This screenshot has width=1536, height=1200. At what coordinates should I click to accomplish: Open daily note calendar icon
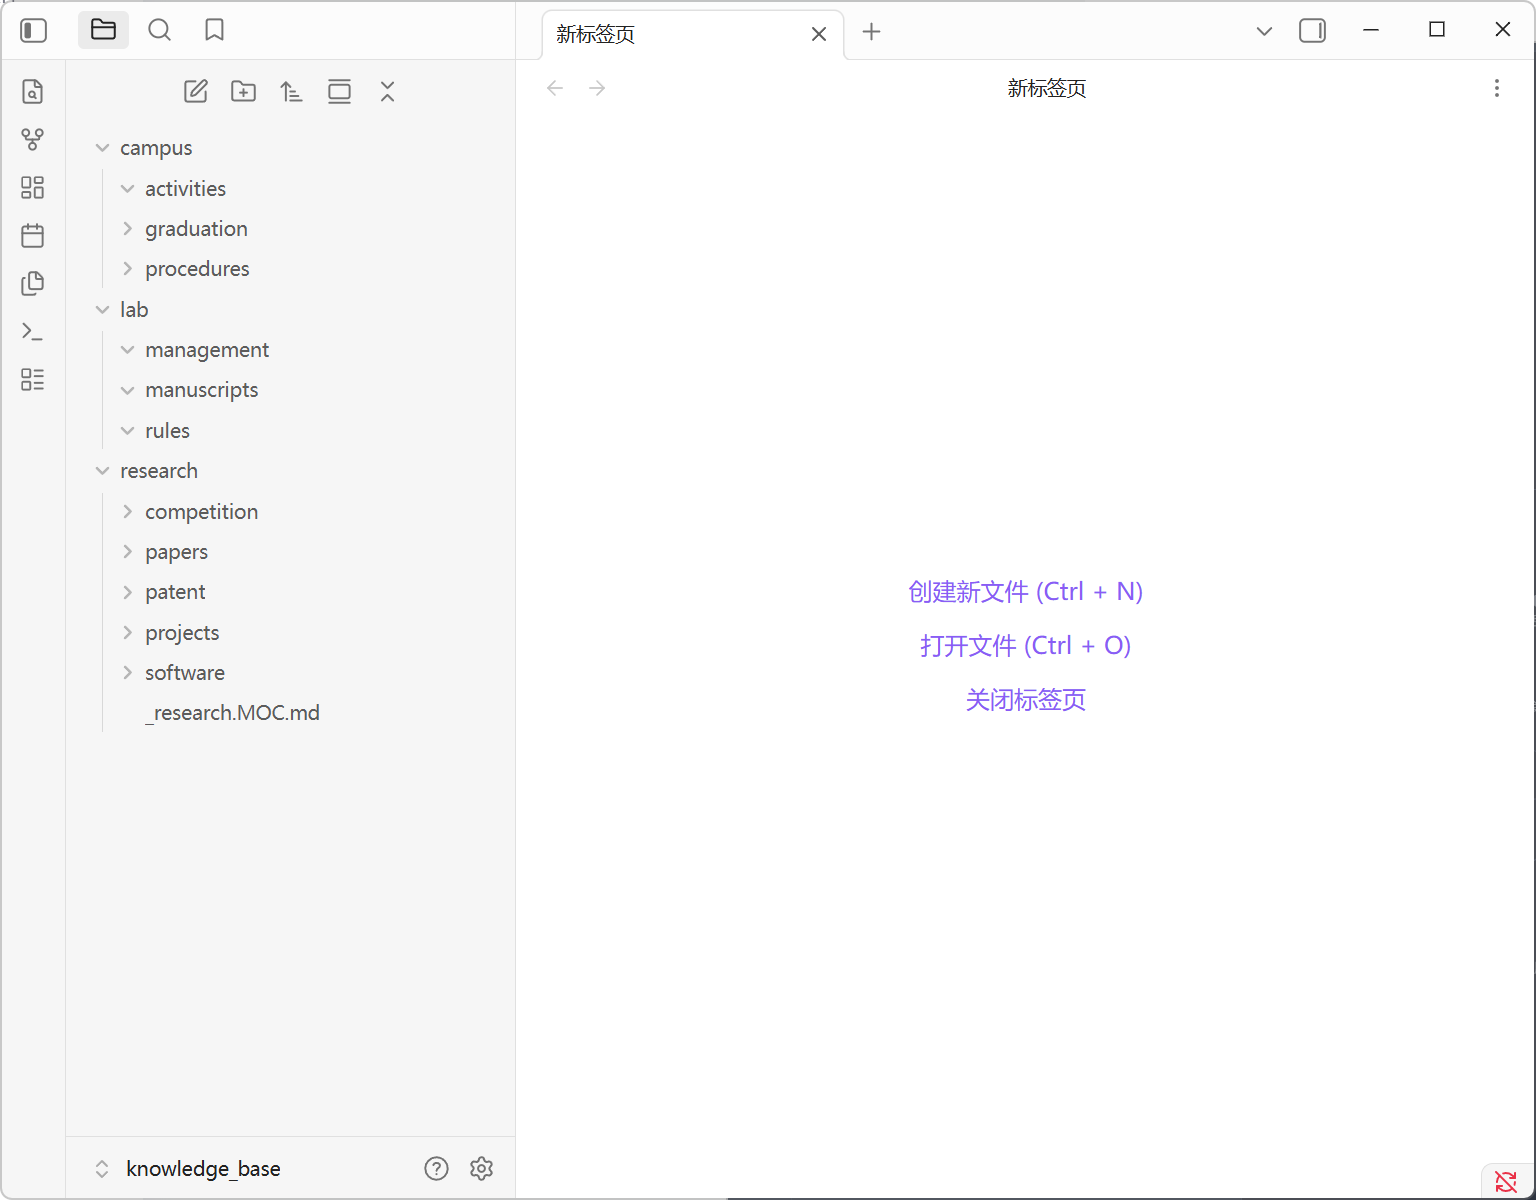pos(32,235)
